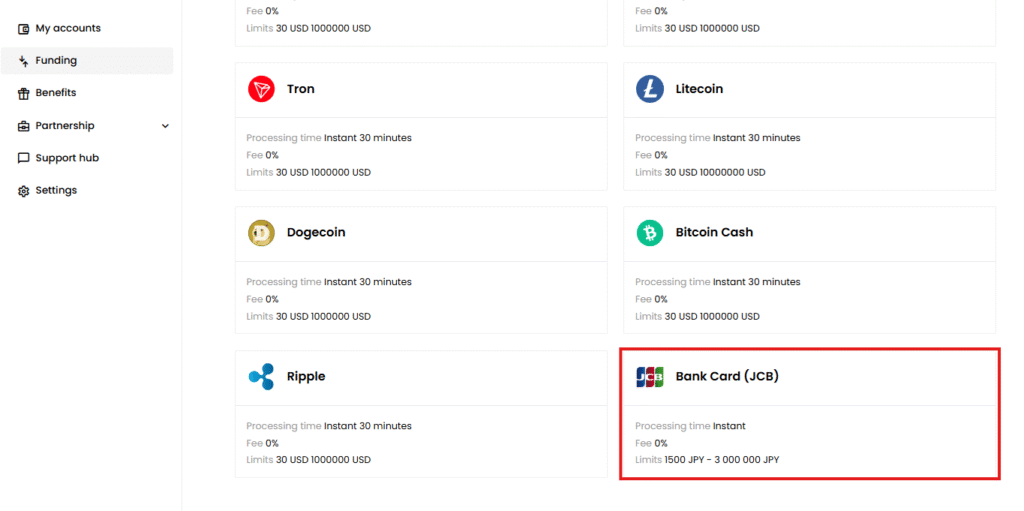Select the Tron deposit method title
Image resolution: width=1024 pixels, height=511 pixels.
tap(300, 89)
